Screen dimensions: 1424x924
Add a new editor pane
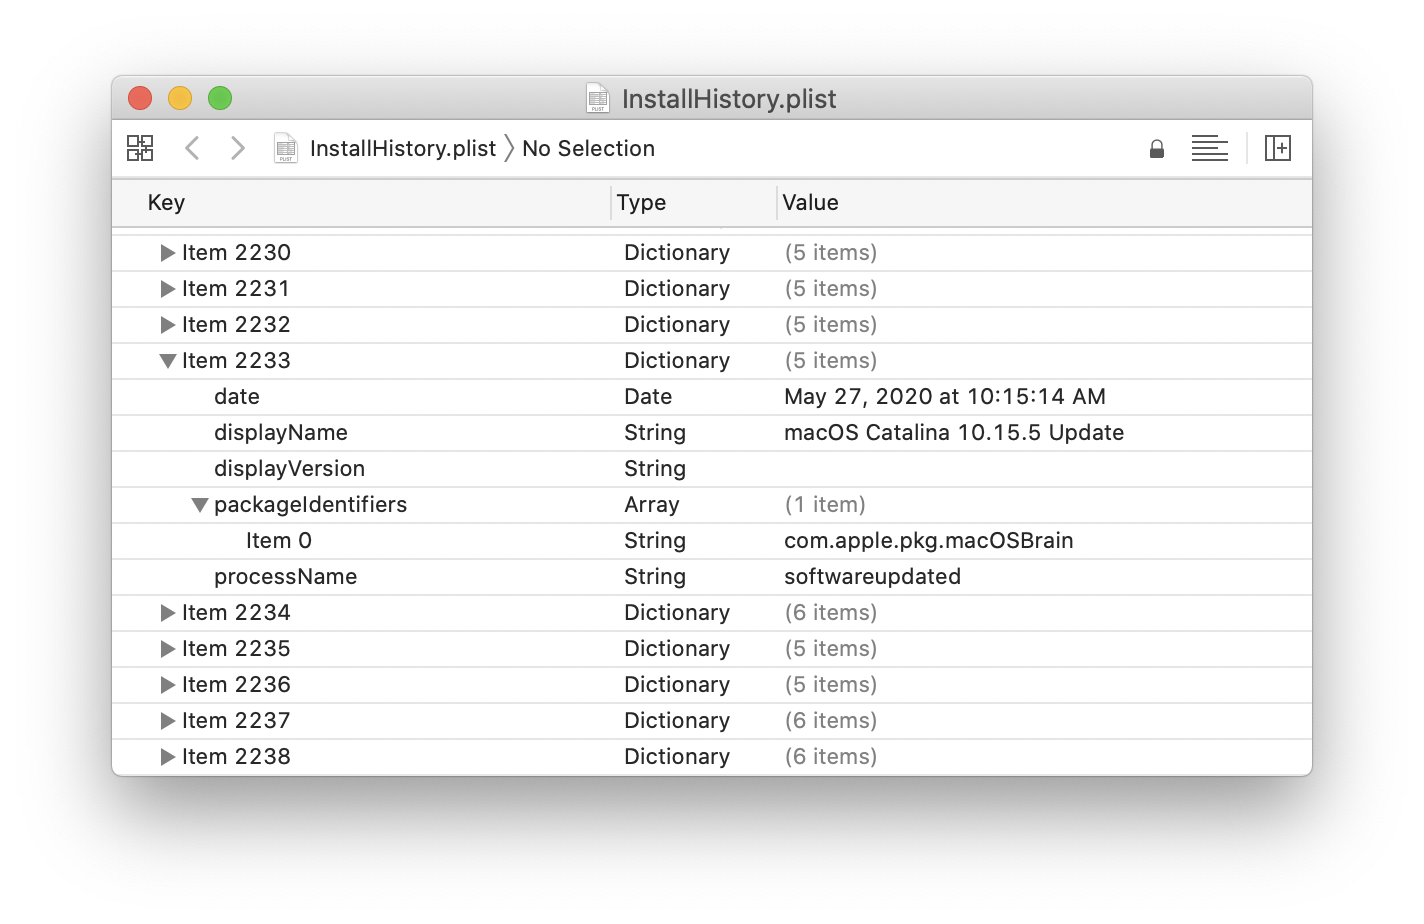tap(1277, 148)
